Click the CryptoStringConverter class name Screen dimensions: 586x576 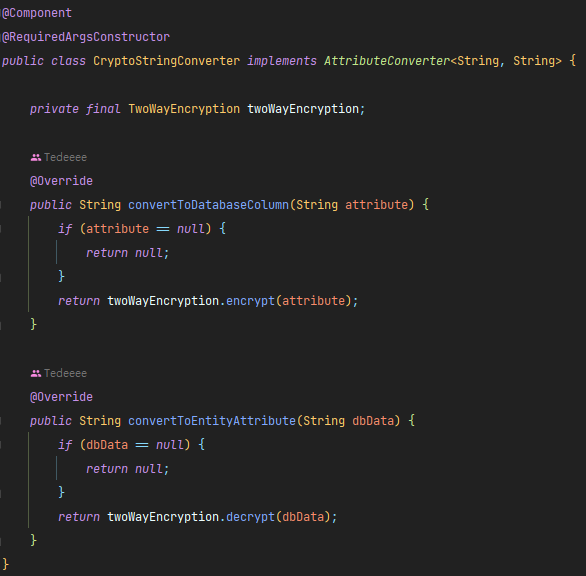pos(166,61)
